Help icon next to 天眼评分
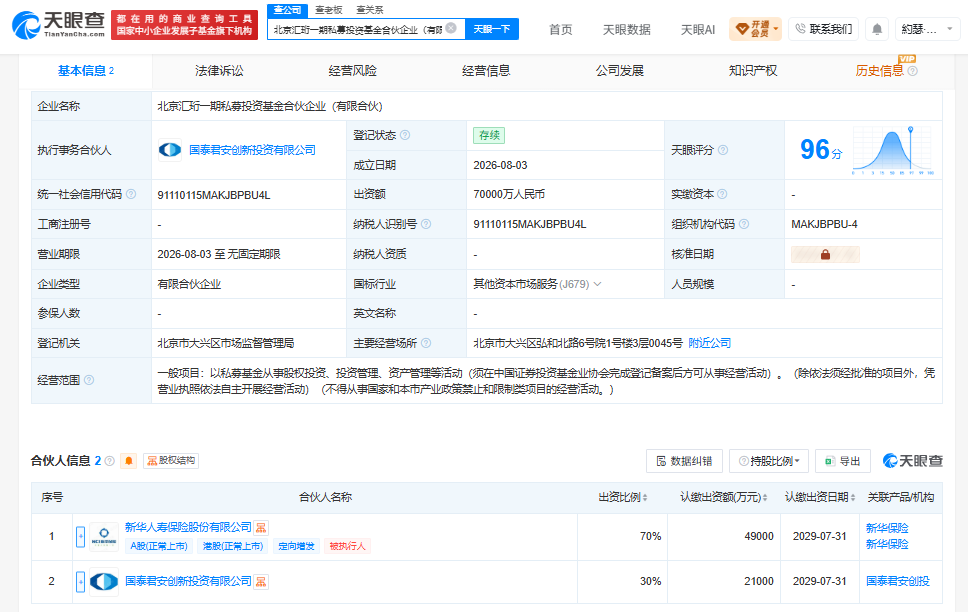 point(723,150)
